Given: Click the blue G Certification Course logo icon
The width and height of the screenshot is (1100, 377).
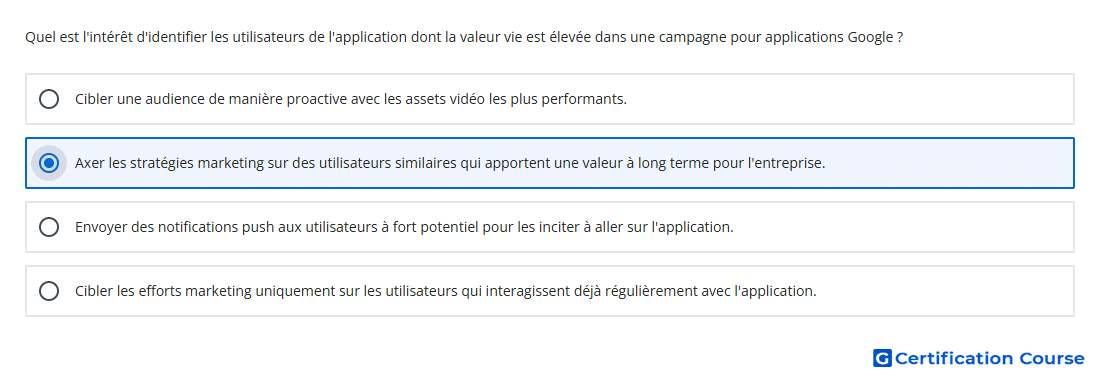Looking at the screenshot, I should tap(882, 359).
